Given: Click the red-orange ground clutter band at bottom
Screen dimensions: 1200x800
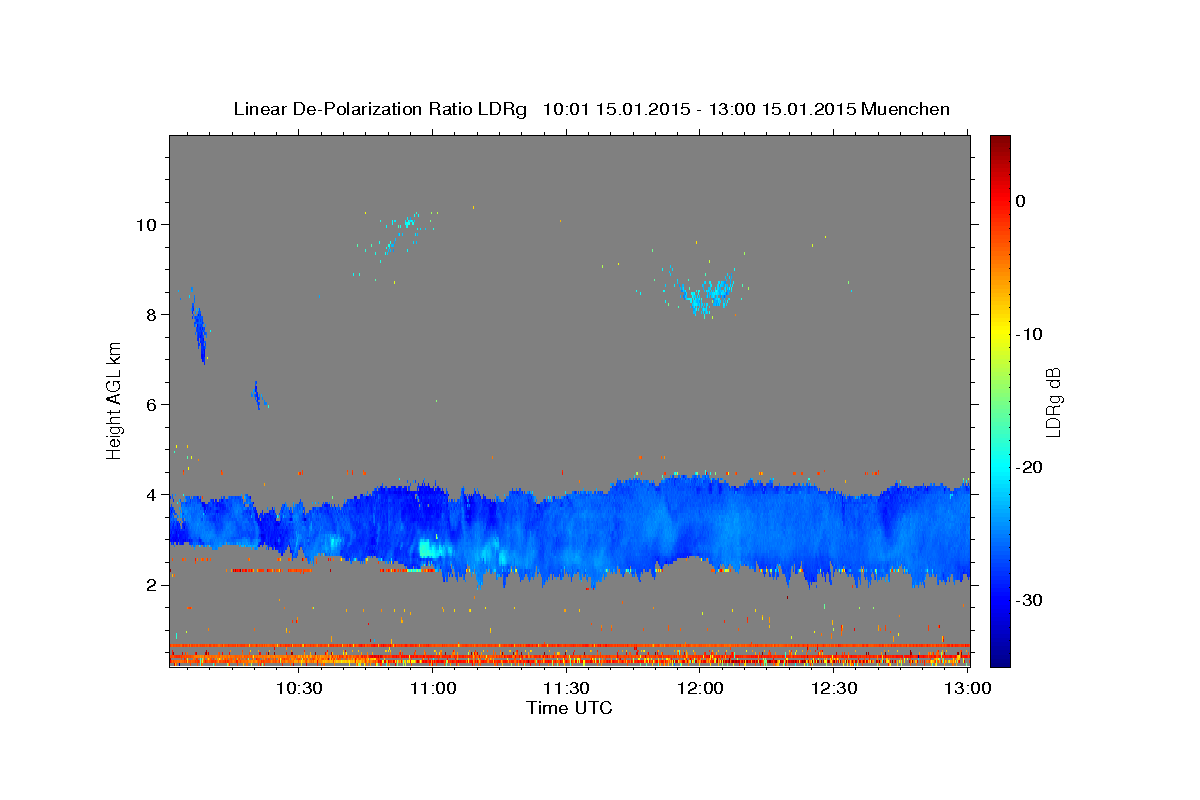Looking at the screenshot, I should click(x=569, y=655).
